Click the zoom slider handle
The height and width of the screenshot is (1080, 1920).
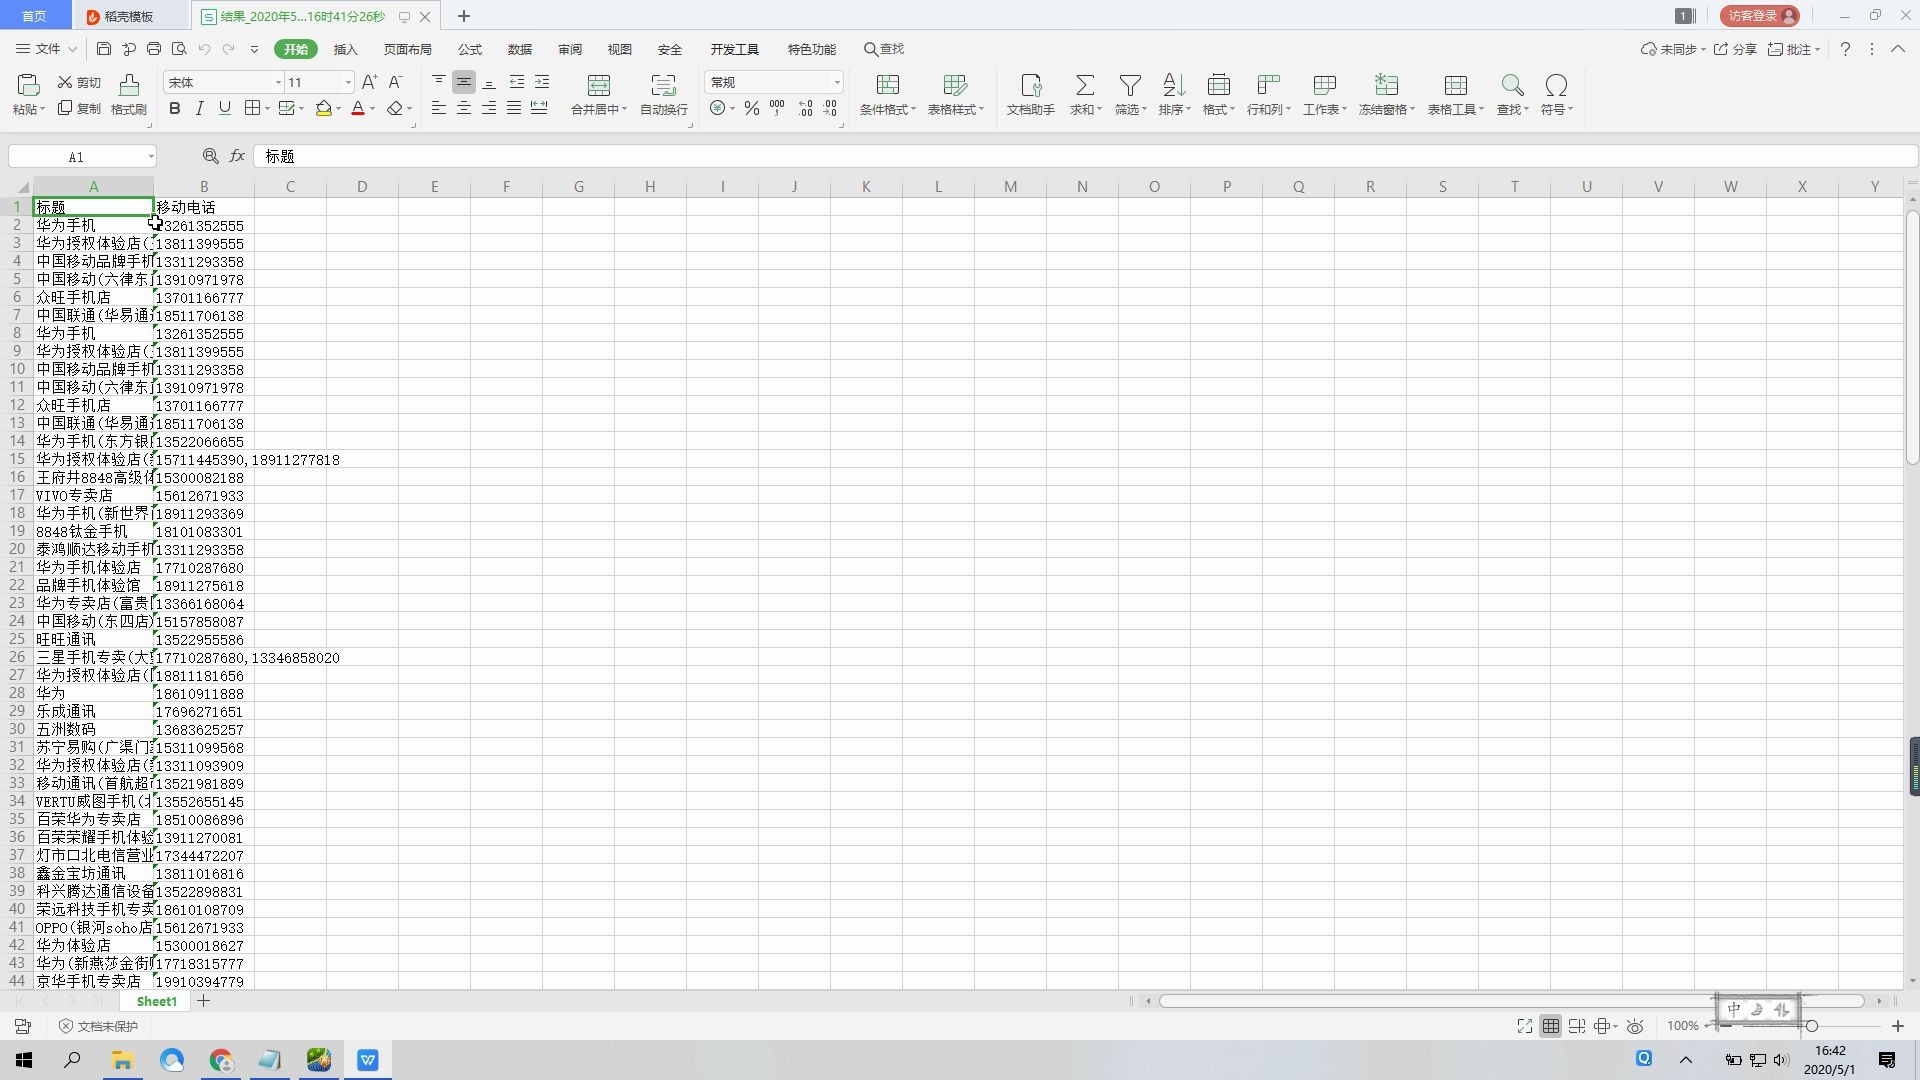1811,1026
